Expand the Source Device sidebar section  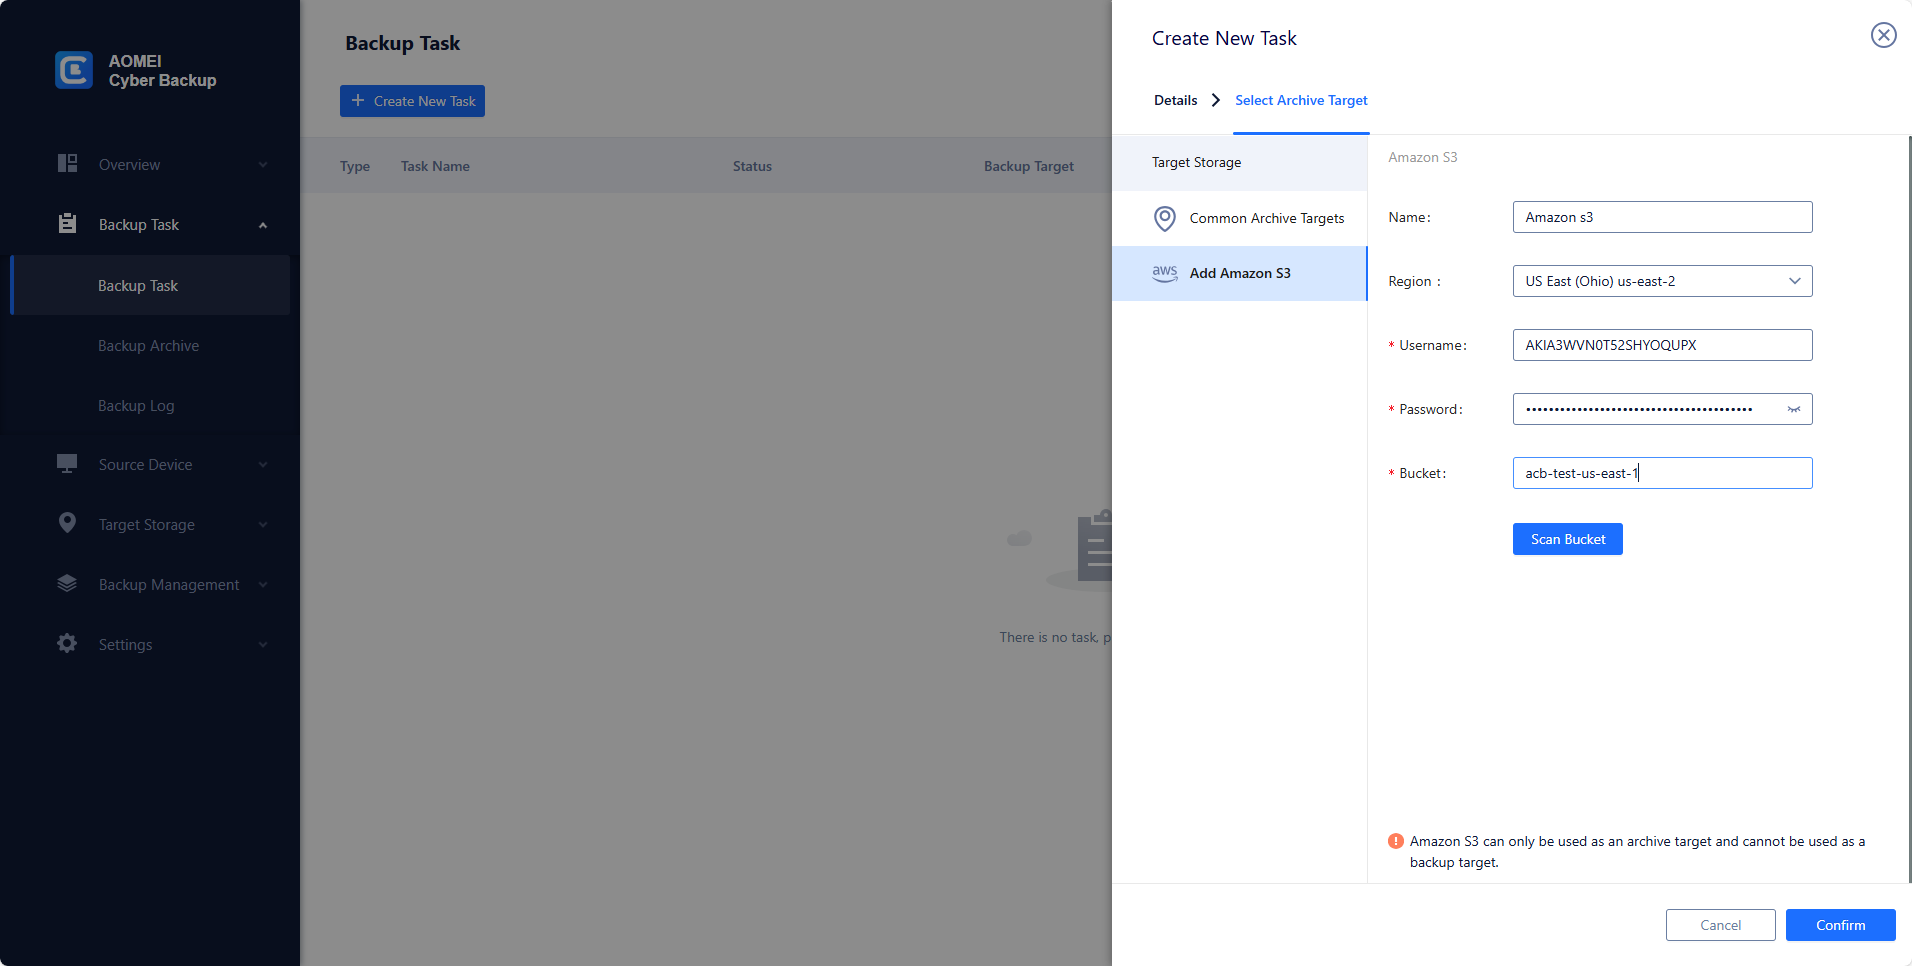pos(263,465)
